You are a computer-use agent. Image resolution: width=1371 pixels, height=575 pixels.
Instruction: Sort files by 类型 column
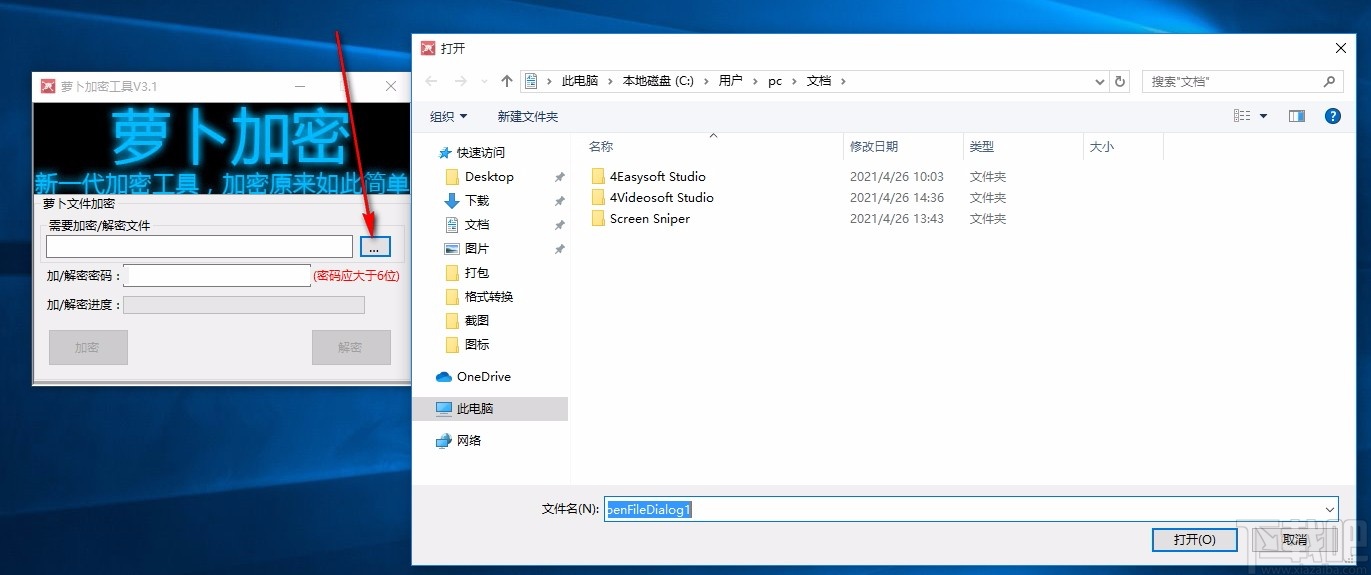(x=1023, y=146)
